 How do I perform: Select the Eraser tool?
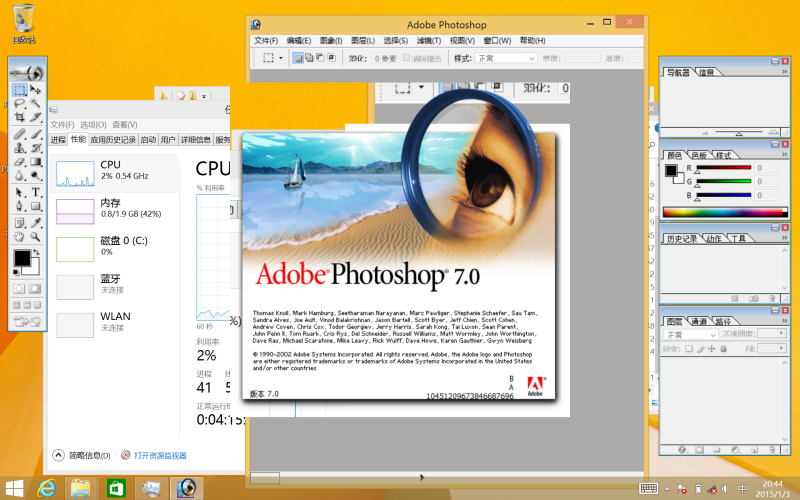(x=19, y=162)
